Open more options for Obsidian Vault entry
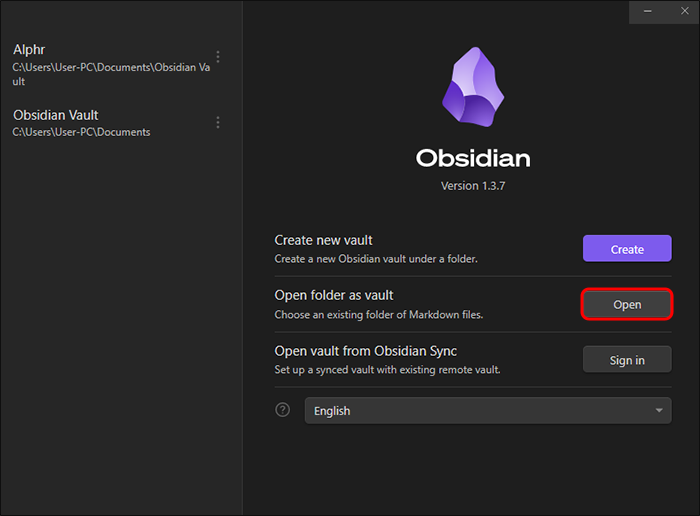Viewport: 700px width, 516px height. click(x=218, y=122)
